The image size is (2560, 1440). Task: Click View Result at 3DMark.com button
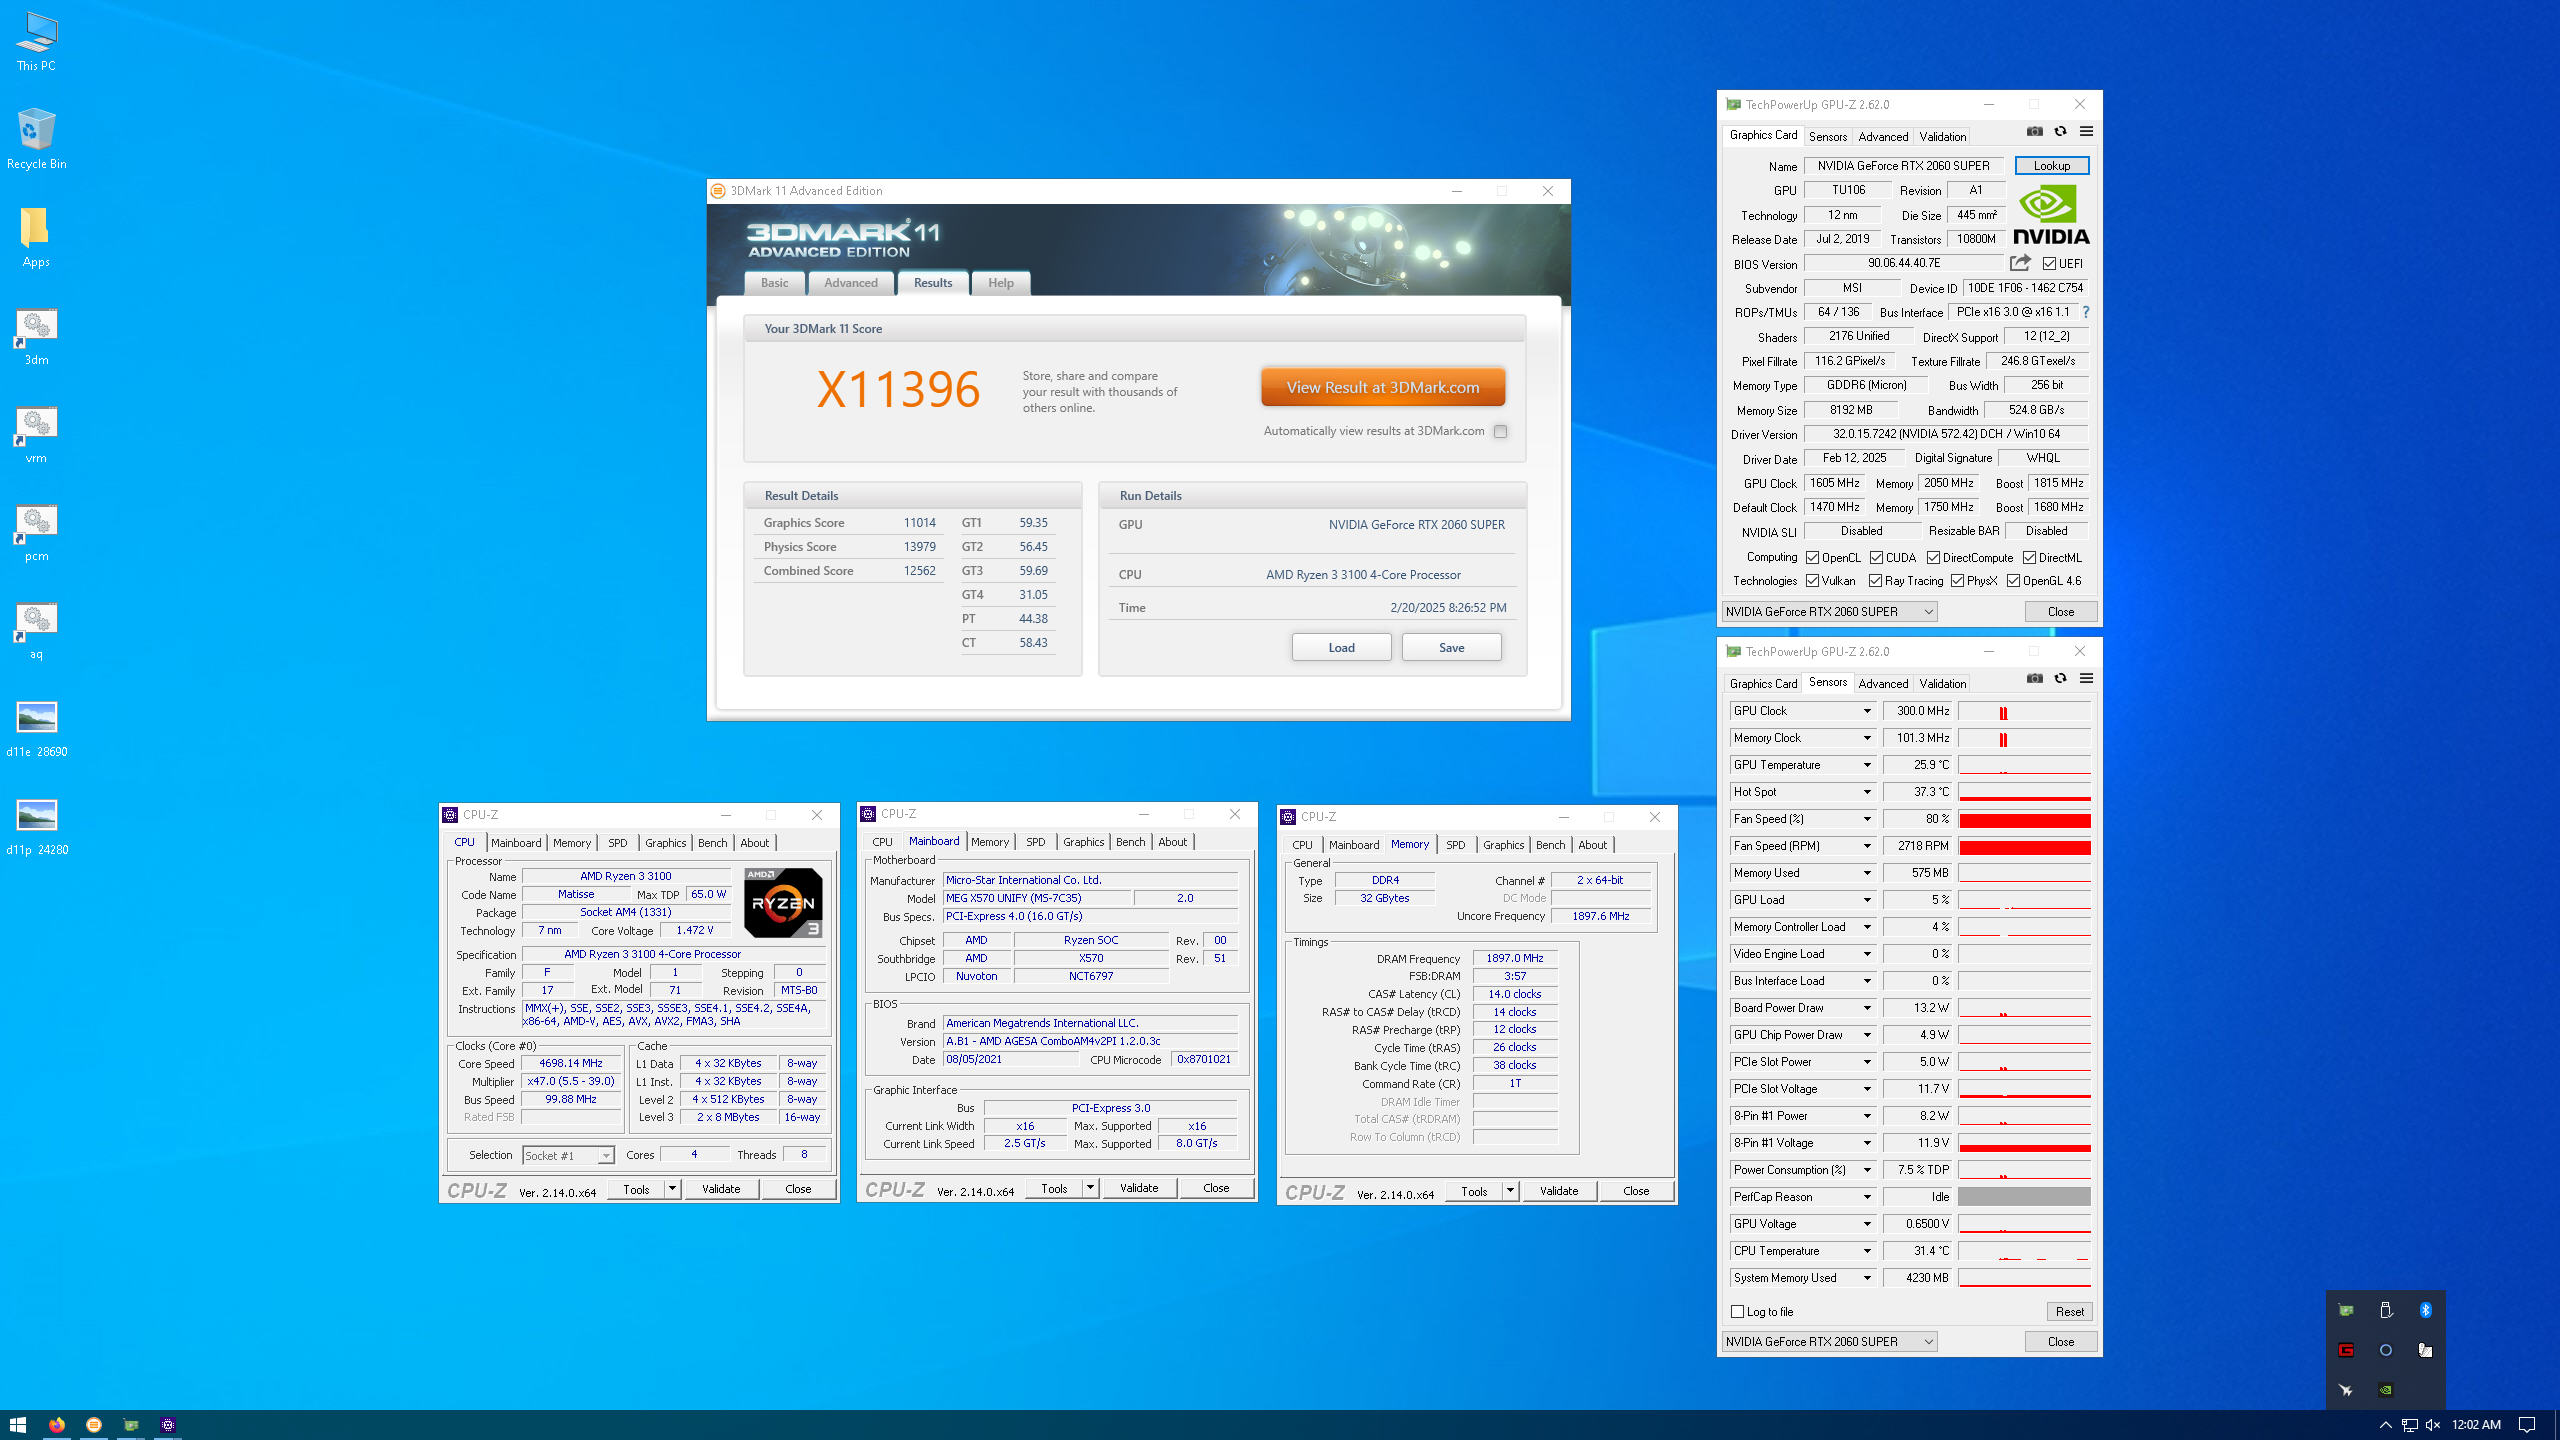(1383, 388)
